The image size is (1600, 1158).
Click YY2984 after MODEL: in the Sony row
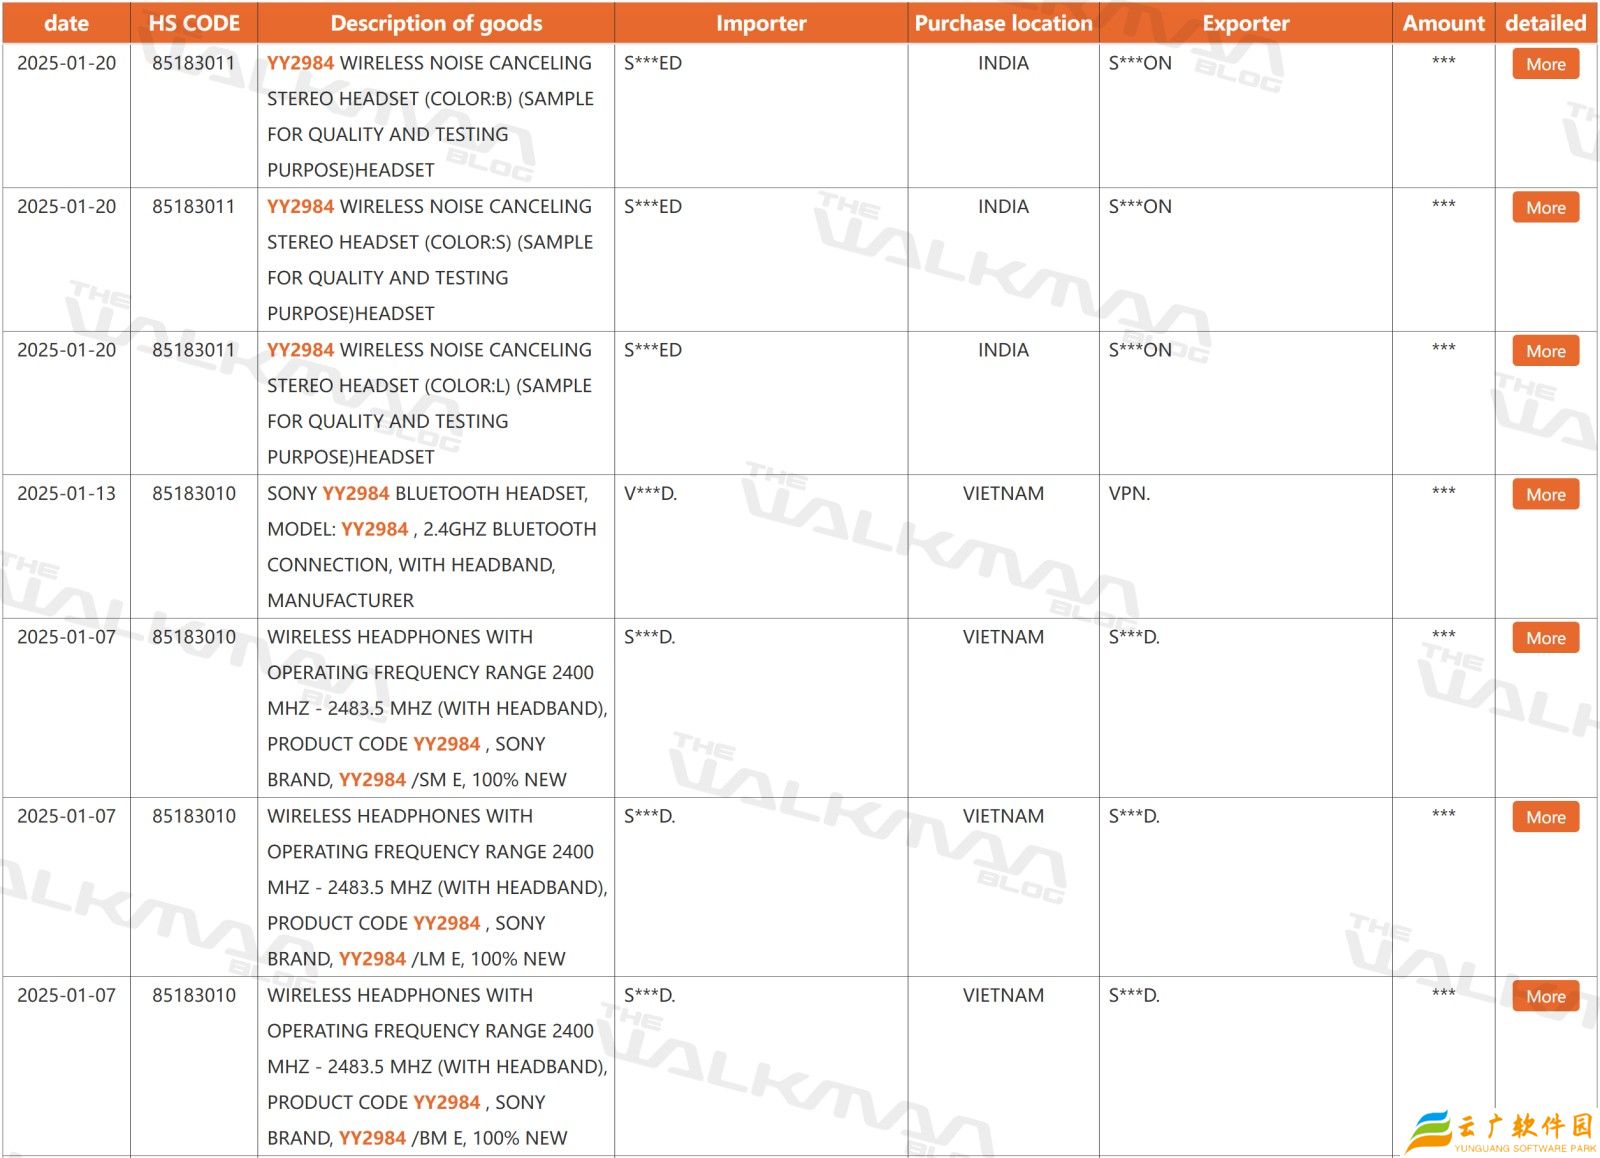(375, 529)
